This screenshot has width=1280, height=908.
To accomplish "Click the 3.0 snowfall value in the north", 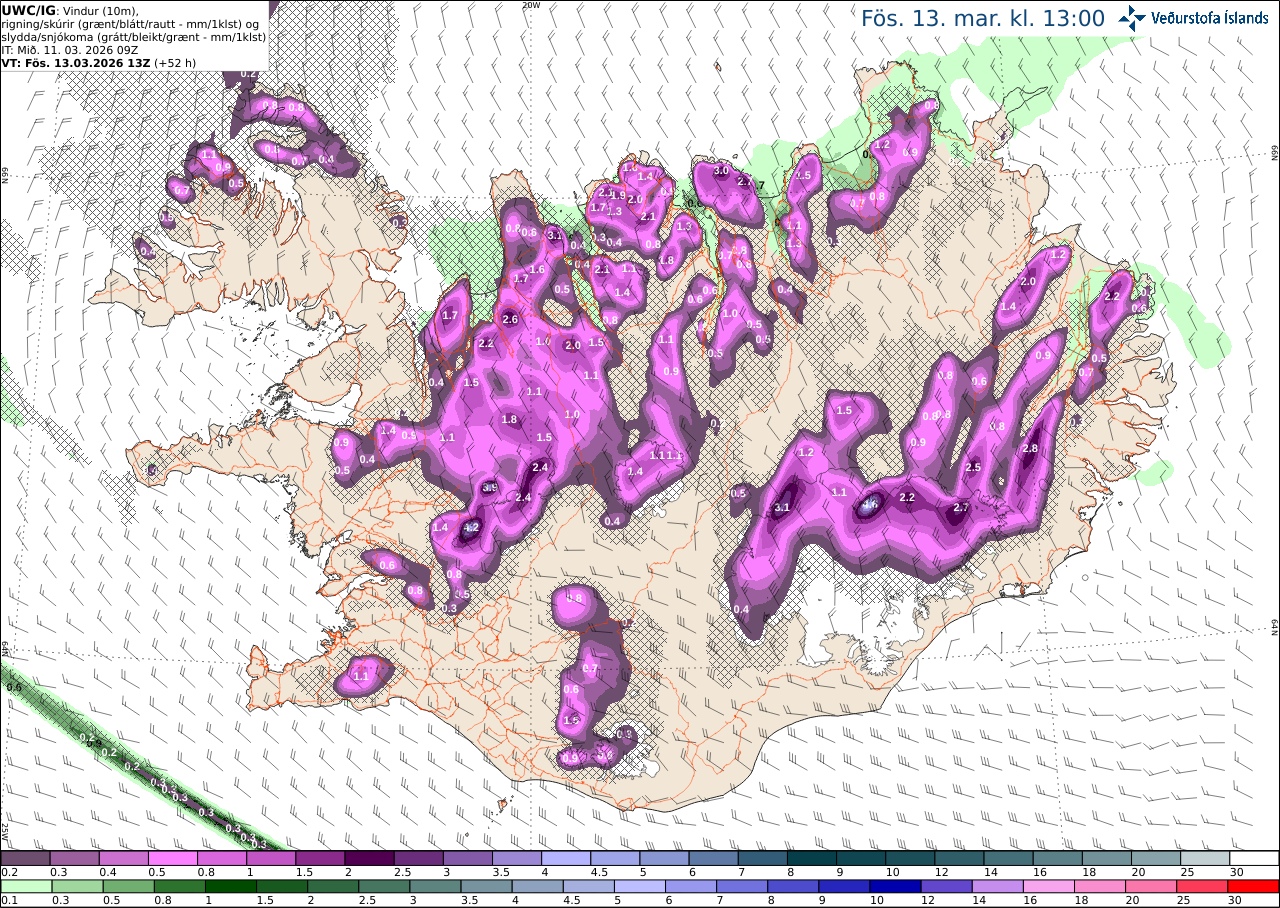I will point(721,171).
